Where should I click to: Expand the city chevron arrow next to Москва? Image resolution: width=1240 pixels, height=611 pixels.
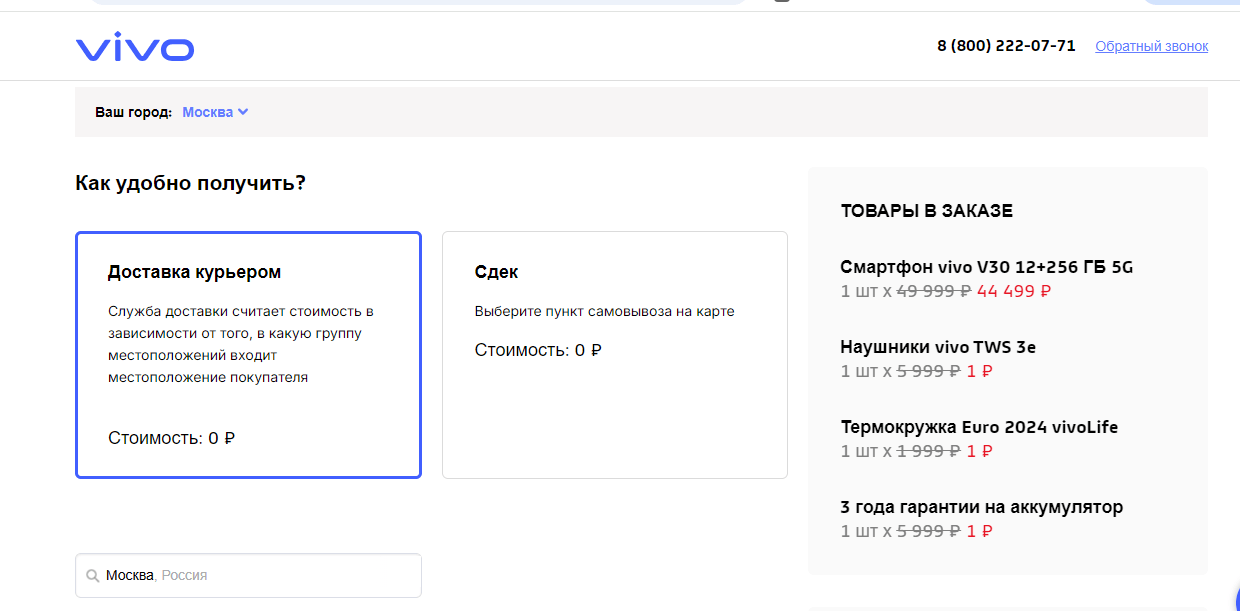(243, 112)
